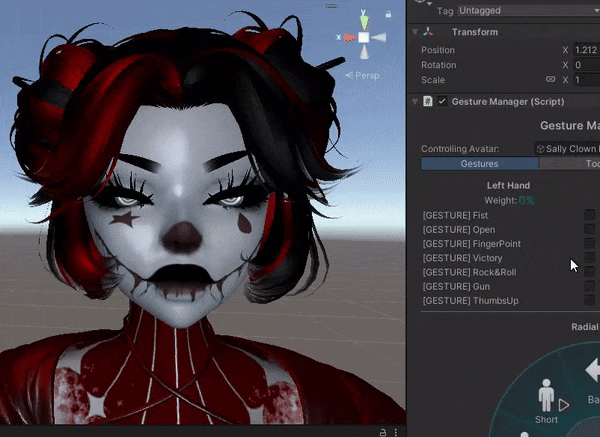Toggle the Fist gesture for left hand
This screenshot has height=437, width=600.
click(589, 216)
